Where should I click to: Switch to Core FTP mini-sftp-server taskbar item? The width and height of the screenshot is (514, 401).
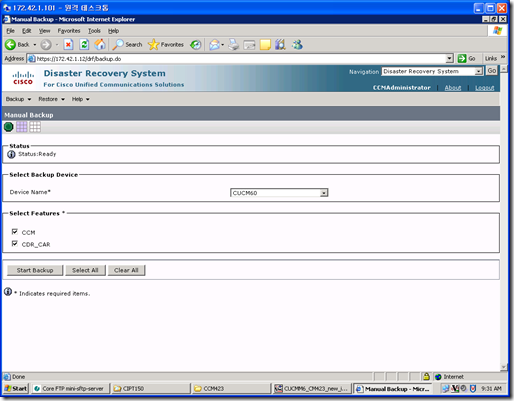point(70,389)
